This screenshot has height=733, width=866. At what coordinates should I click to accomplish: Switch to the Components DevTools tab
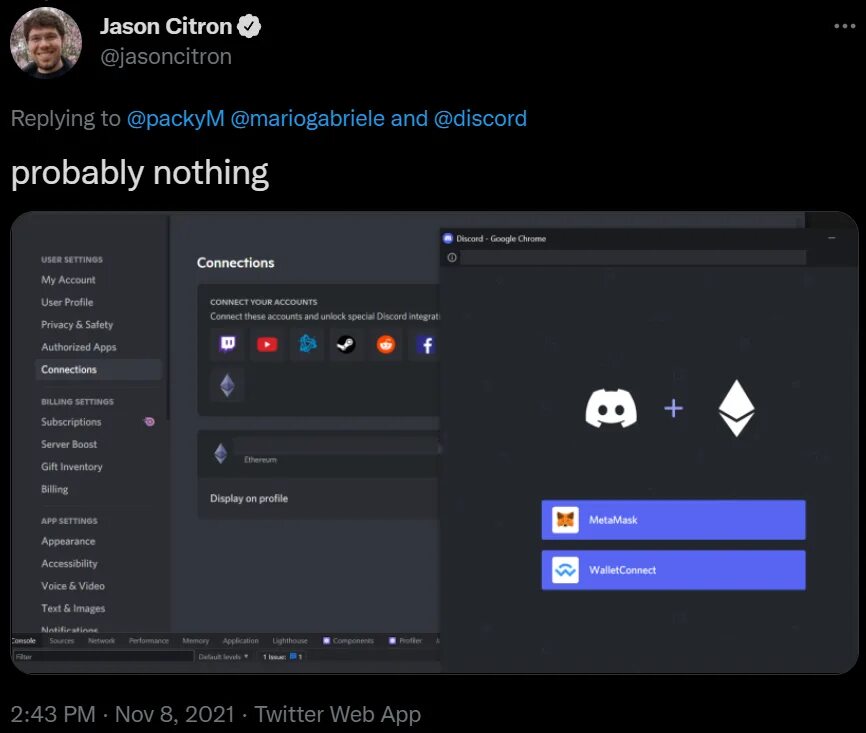click(x=348, y=641)
